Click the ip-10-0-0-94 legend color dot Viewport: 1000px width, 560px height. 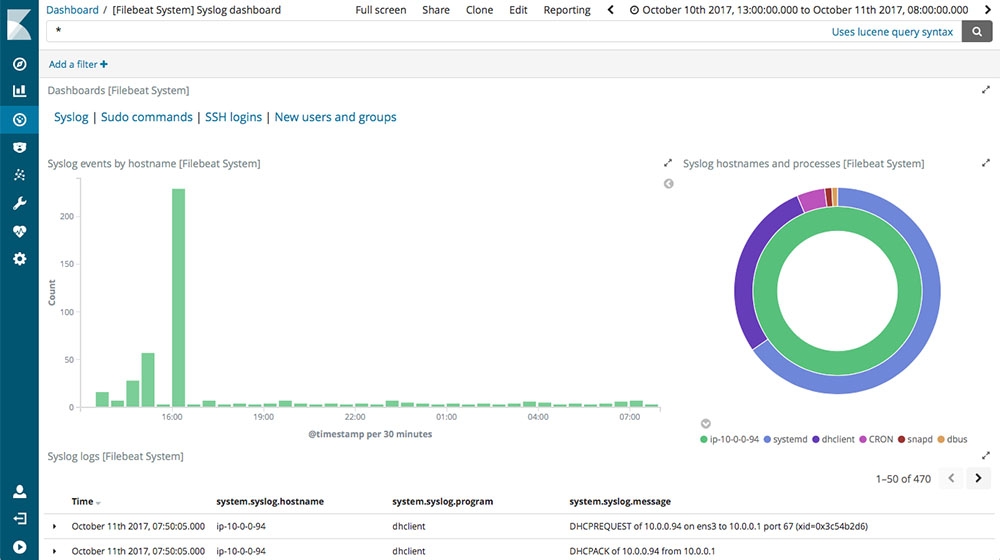pos(703,439)
